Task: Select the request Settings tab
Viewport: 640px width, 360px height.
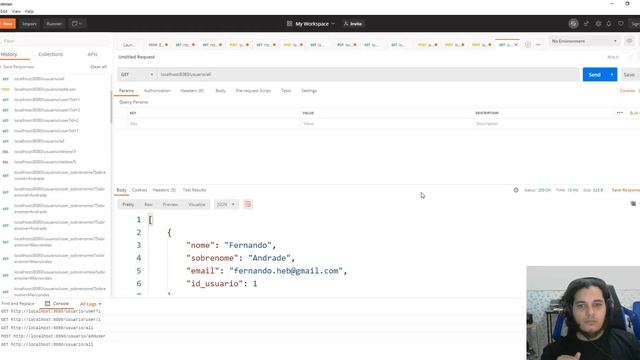Action: [x=309, y=91]
